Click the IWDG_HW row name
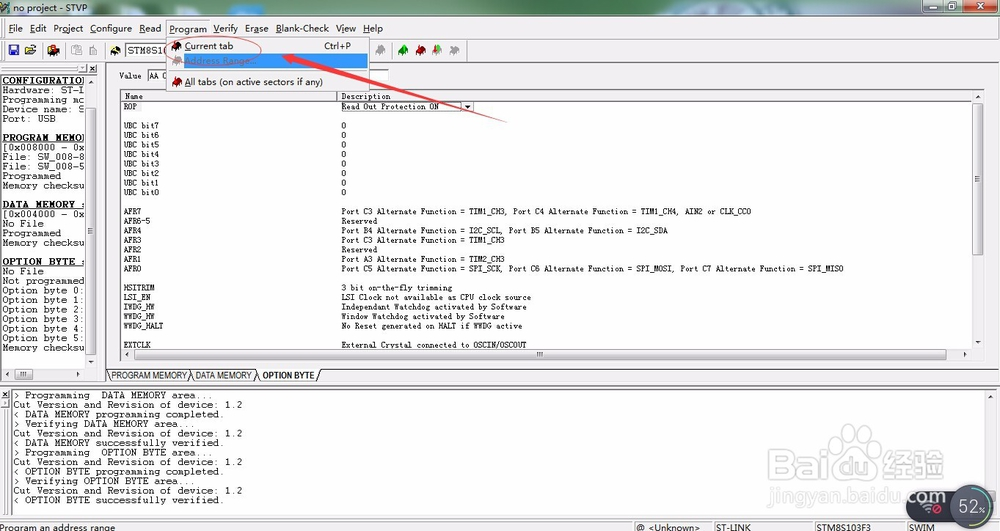Viewport: 1000px width, 531px height. point(138,307)
